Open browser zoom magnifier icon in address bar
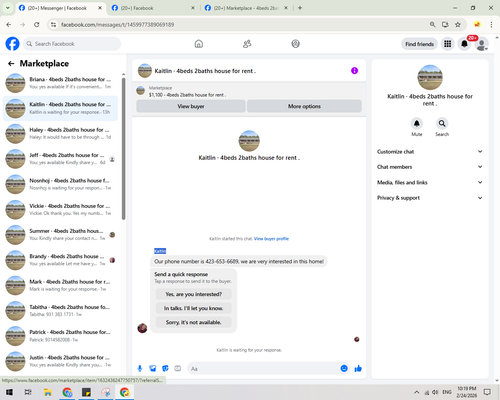Screen dimensions: 500x400 (432, 24)
